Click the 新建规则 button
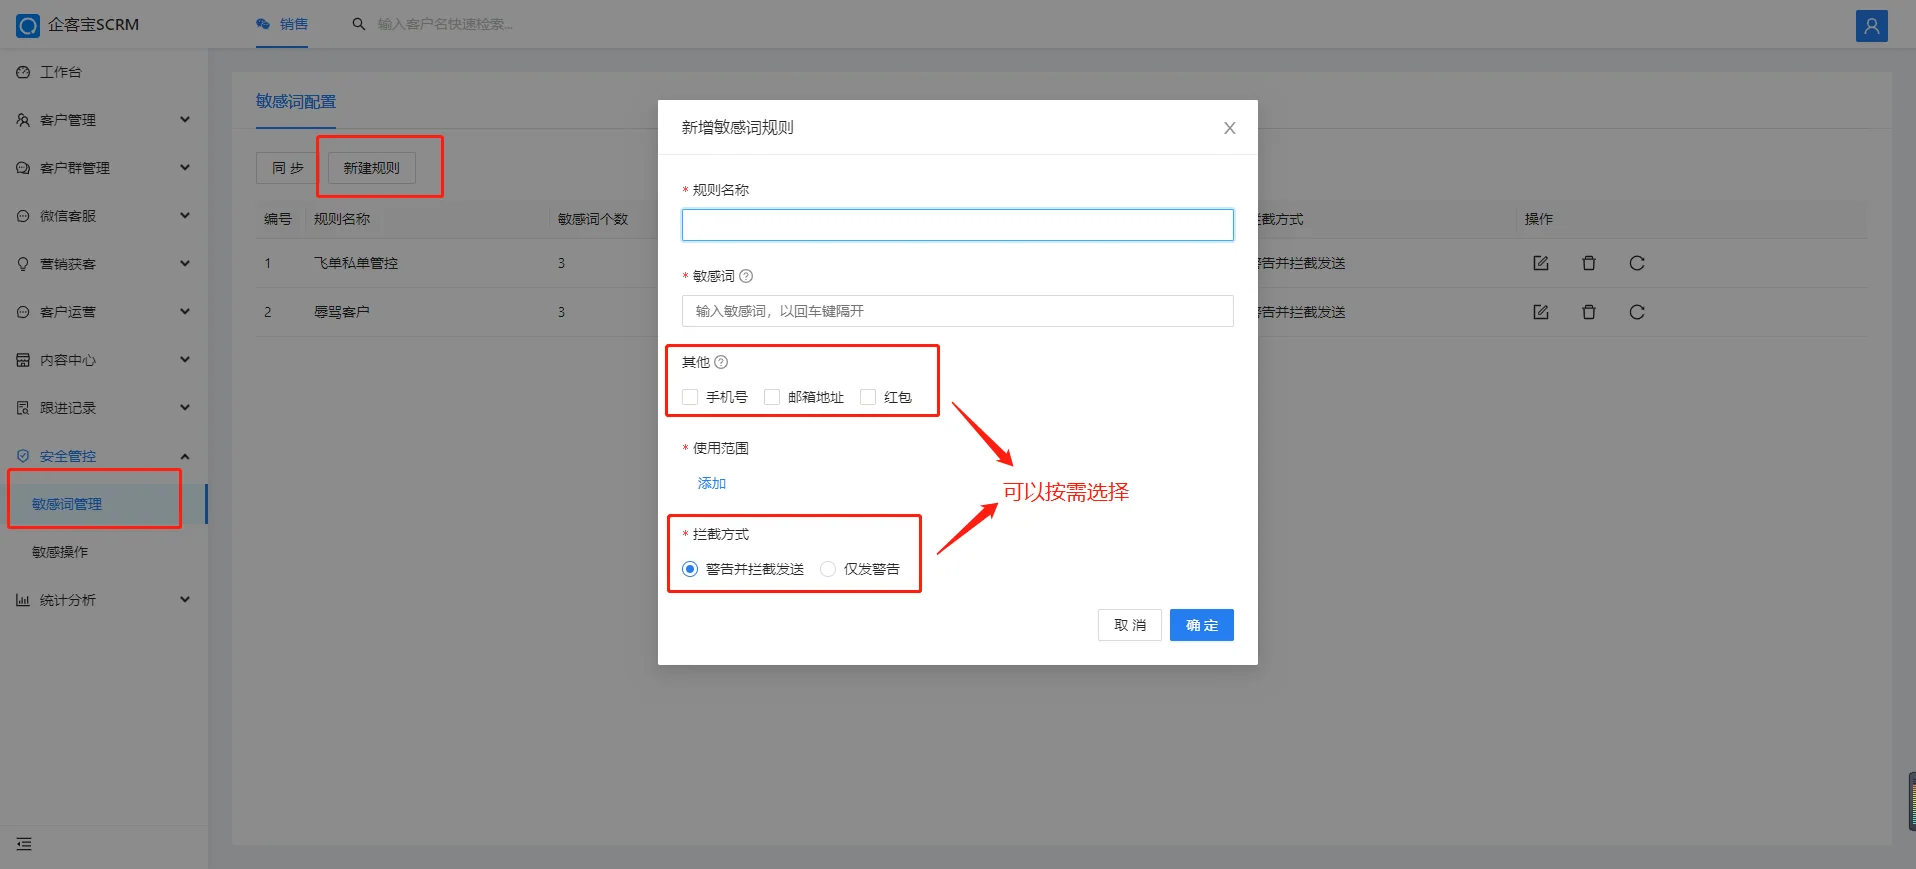The image size is (1916, 869). pyautogui.click(x=372, y=168)
